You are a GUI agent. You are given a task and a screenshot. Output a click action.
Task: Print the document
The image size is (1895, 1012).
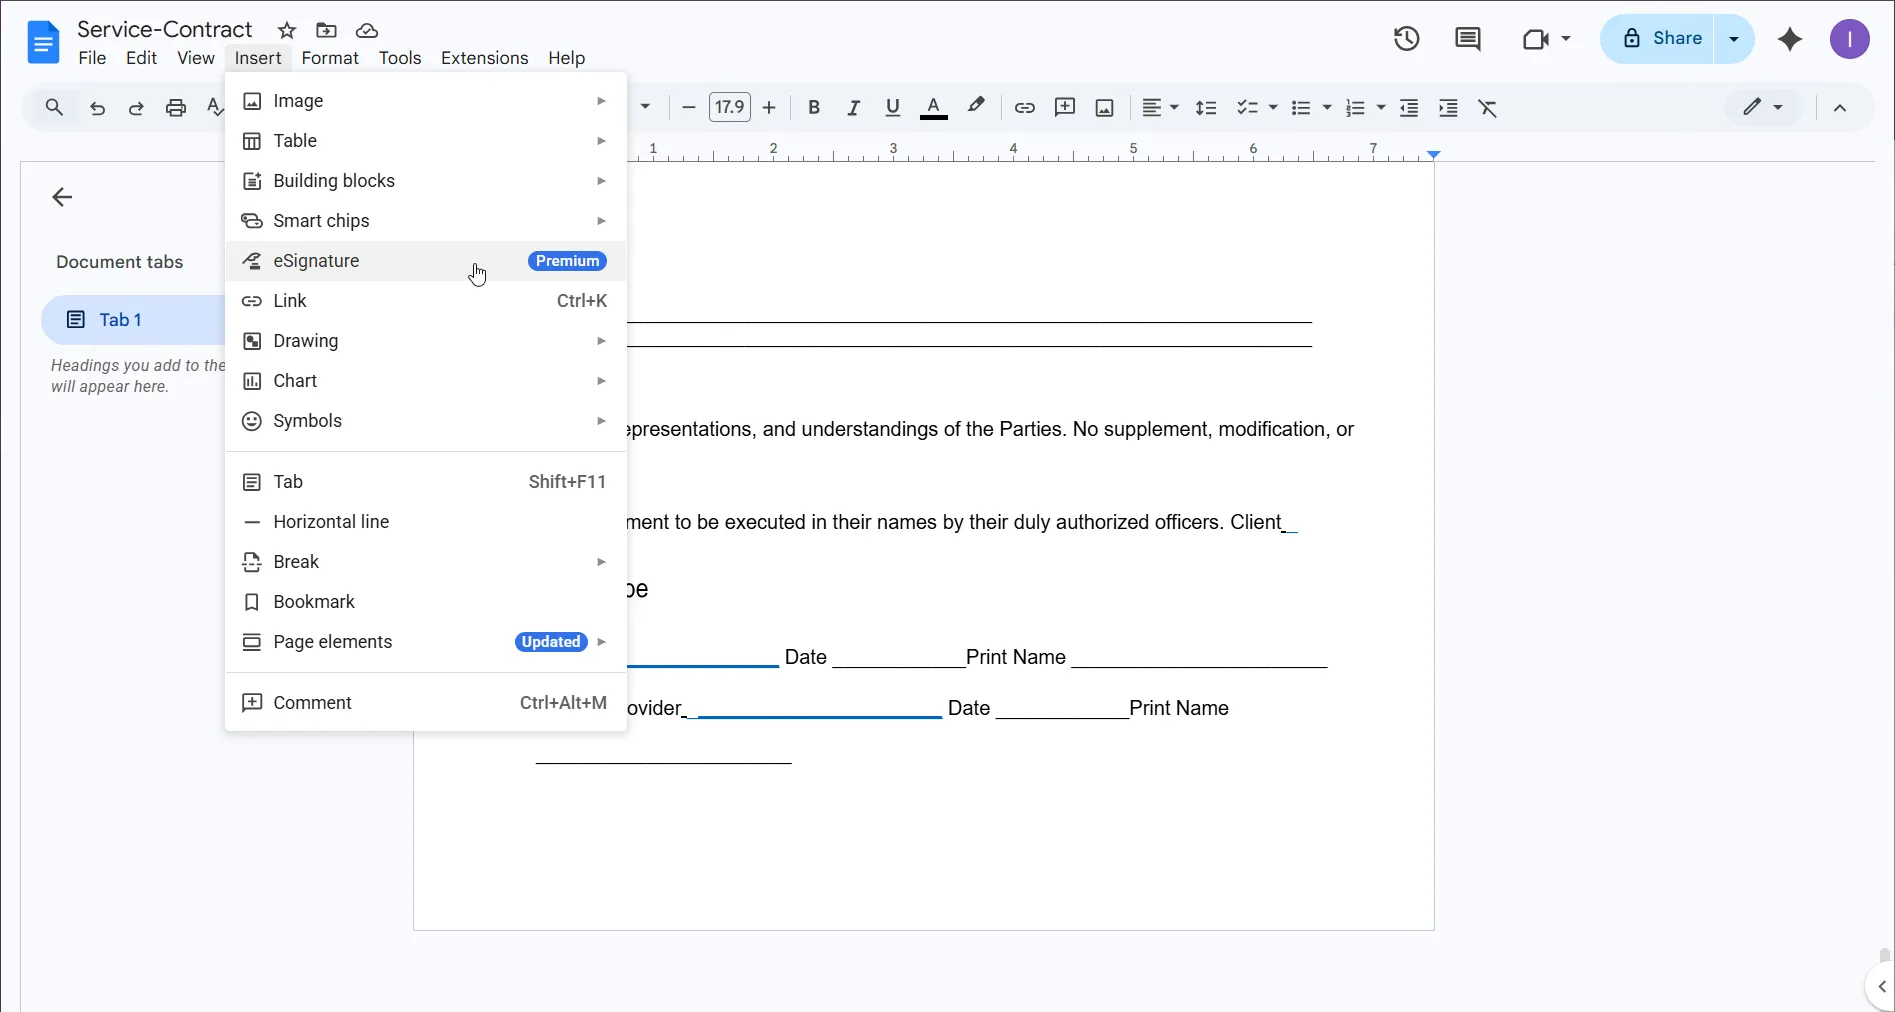[x=176, y=108]
